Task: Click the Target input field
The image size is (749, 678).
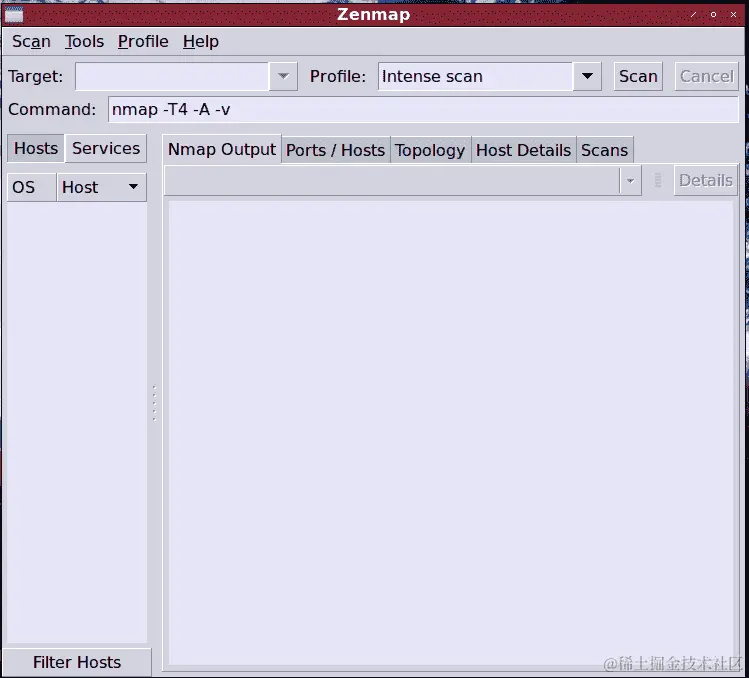Action: point(172,76)
